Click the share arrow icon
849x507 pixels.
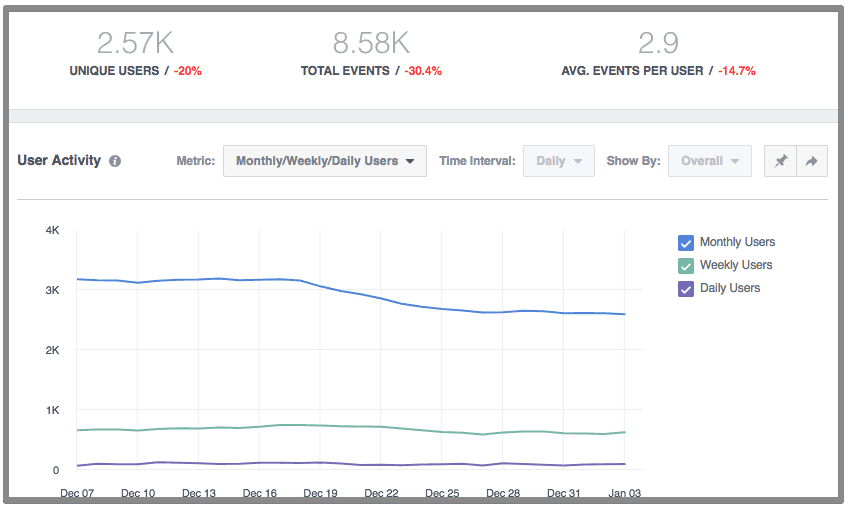(x=812, y=161)
